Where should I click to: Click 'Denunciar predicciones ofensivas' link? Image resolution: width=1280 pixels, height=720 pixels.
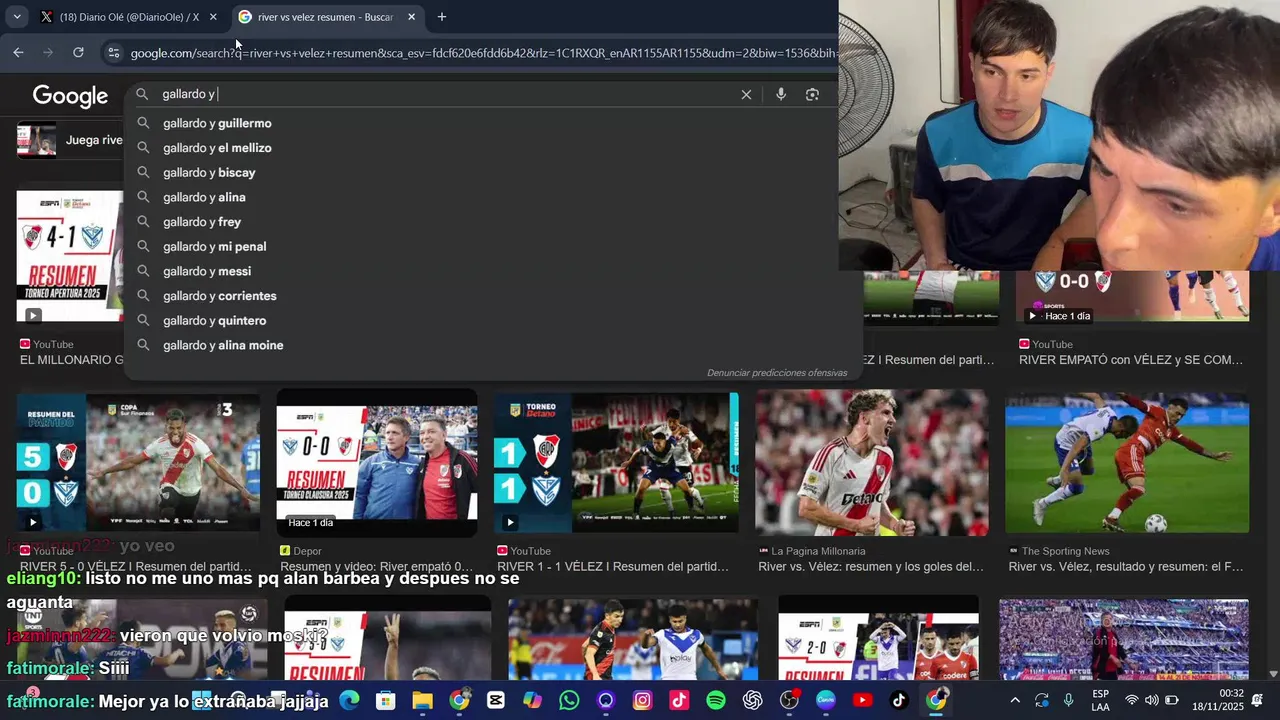click(777, 373)
